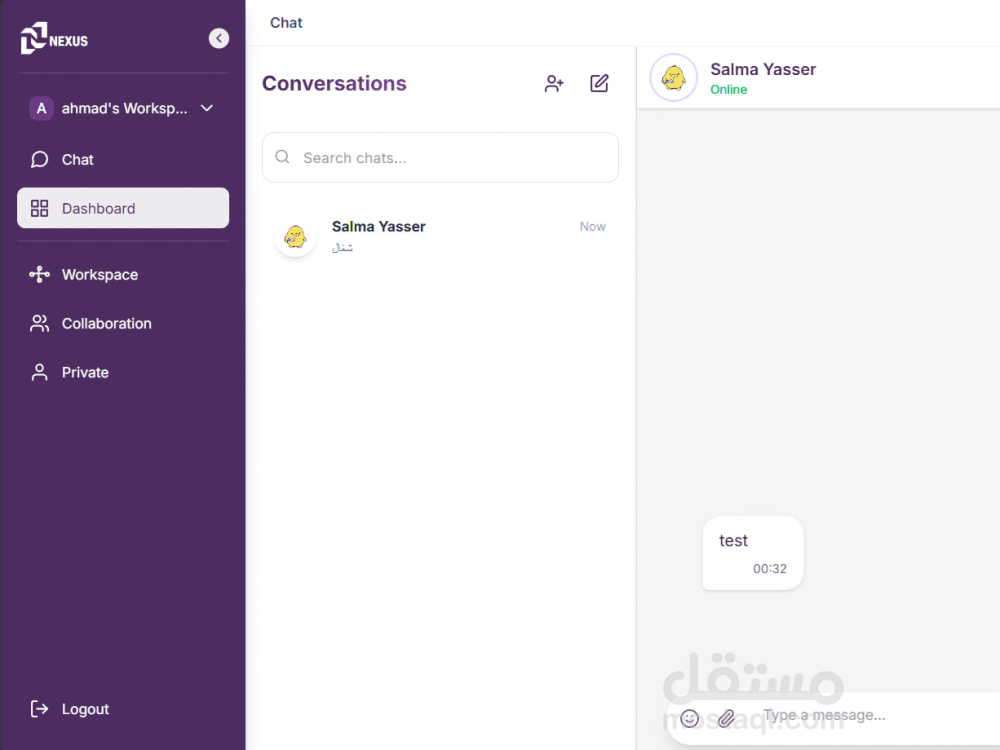Click the chat bubble icon in sidebar

click(x=40, y=159)
